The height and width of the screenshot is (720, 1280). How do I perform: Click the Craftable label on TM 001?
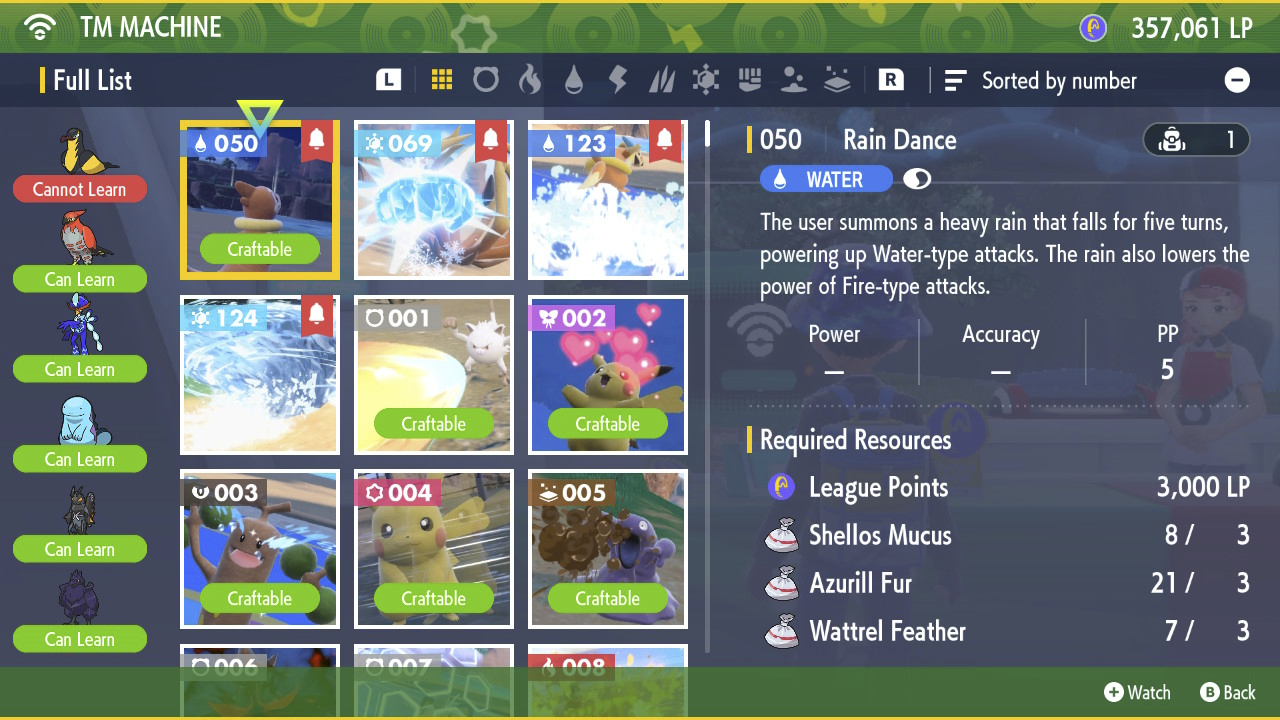point(434,424)
